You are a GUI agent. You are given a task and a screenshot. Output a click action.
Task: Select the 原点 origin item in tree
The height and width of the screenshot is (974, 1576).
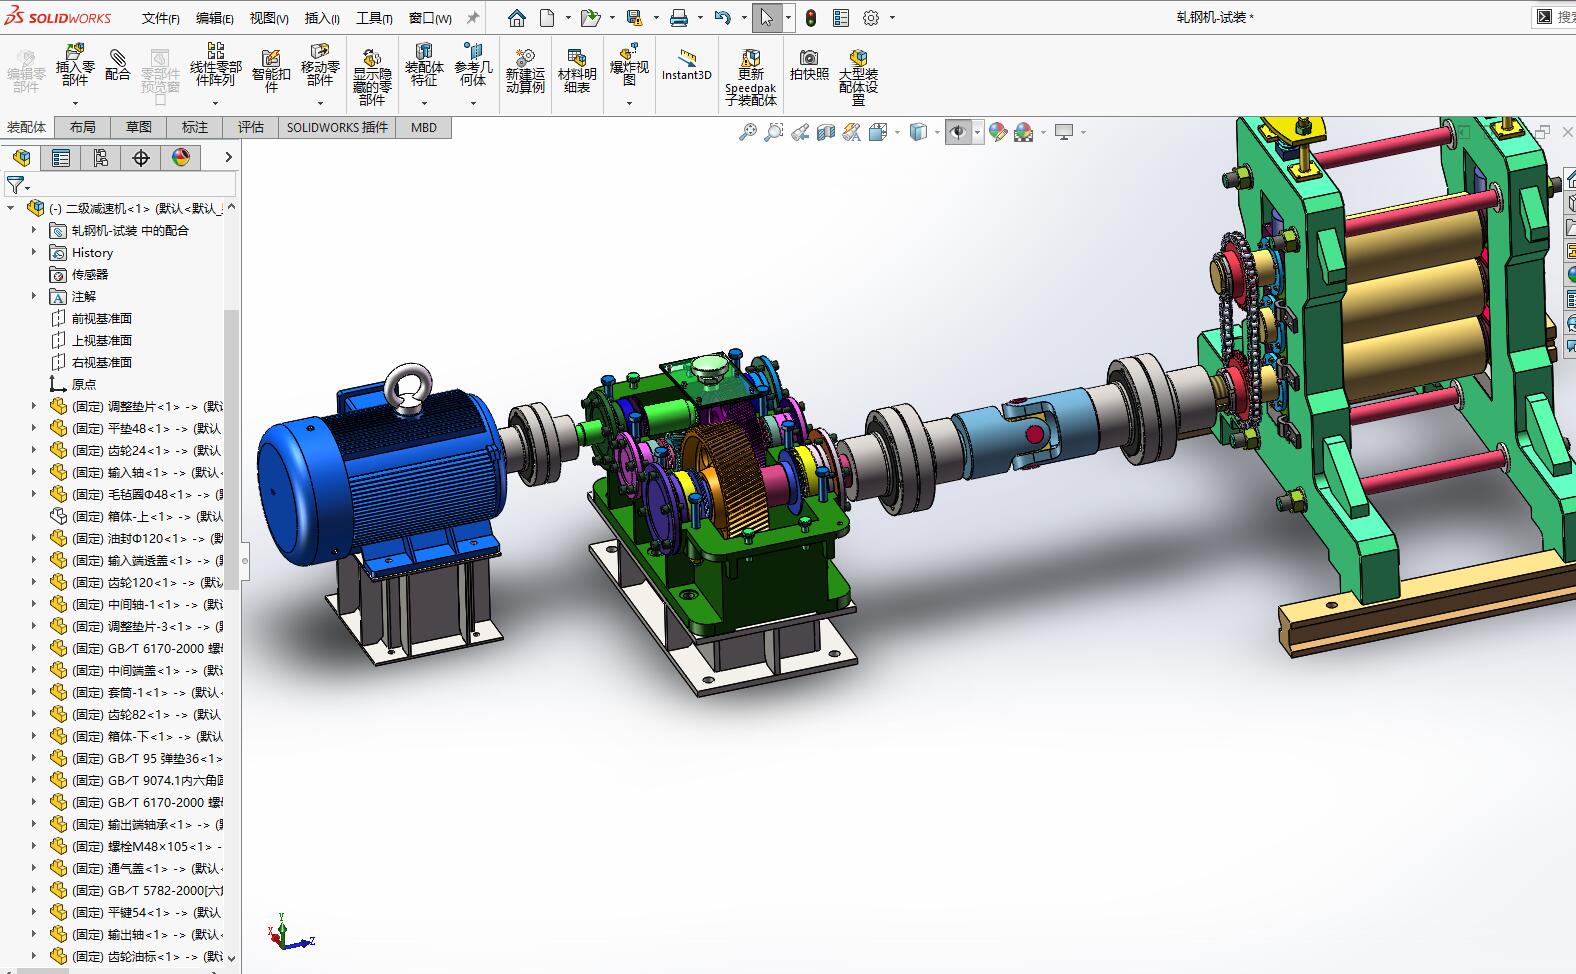click(x=84, y=384)
